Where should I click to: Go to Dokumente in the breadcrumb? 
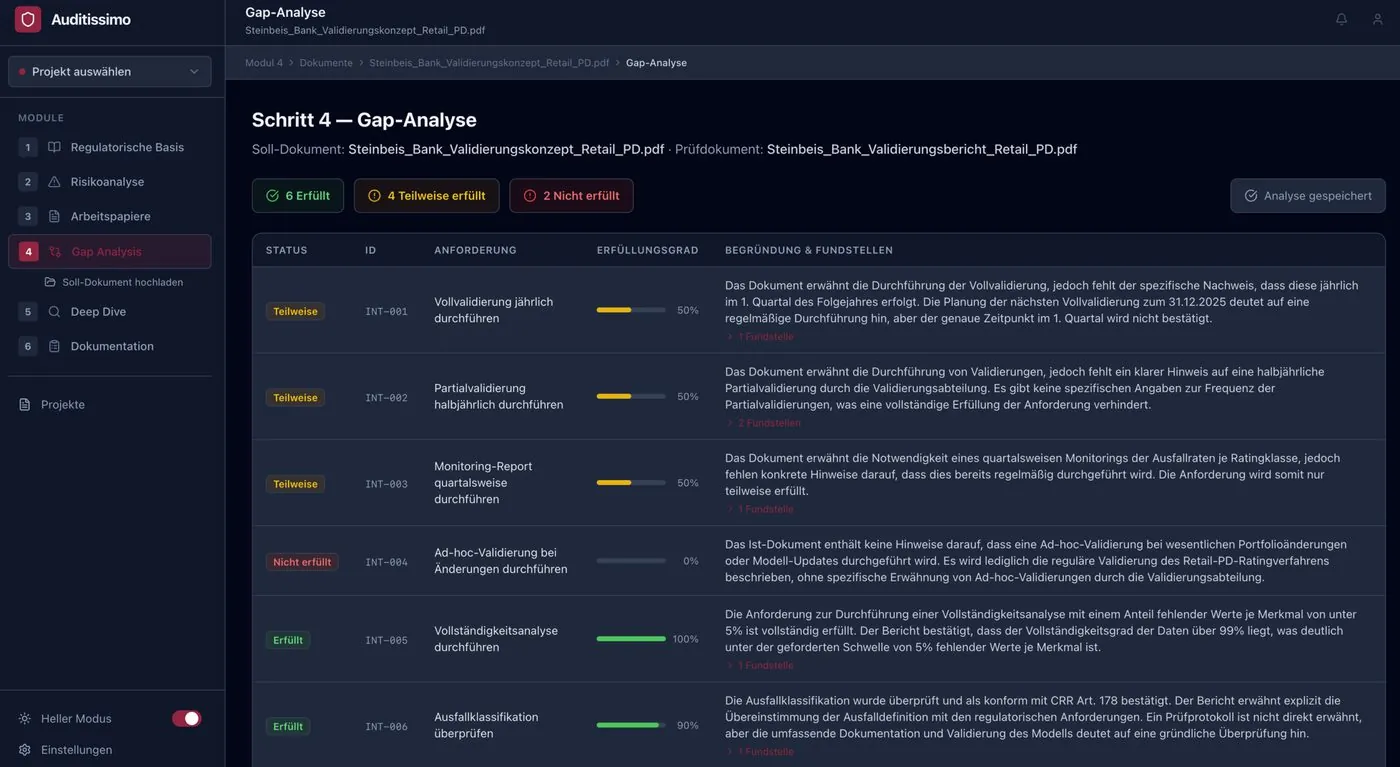tap(326, 63)
